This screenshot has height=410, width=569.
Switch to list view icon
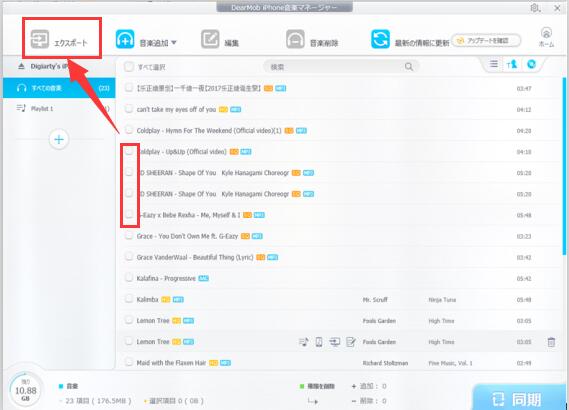tap(494, 64)
